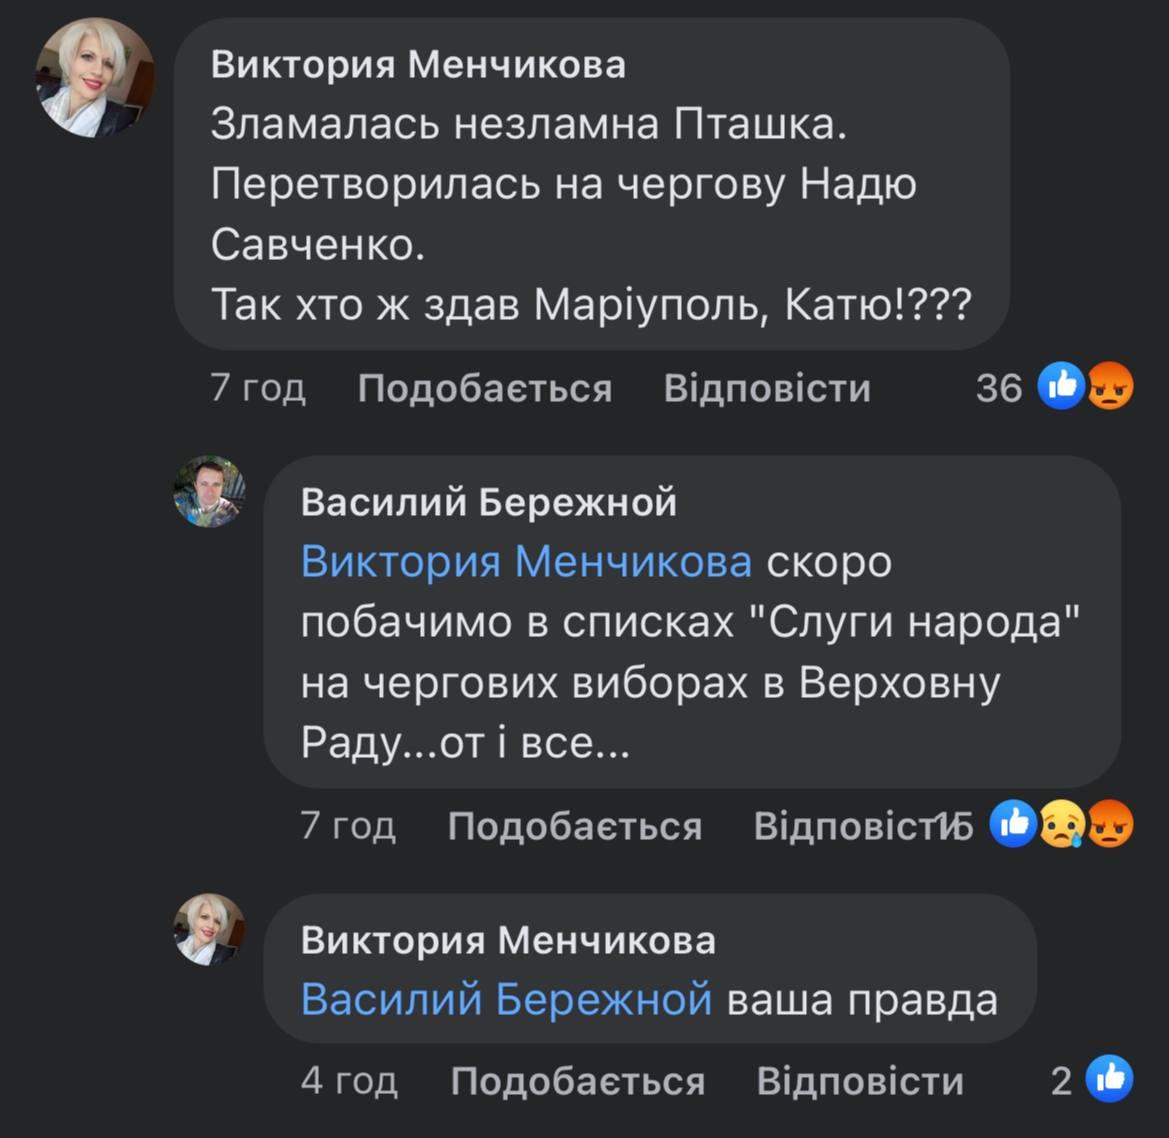Click the blue Василий Бережной mention in the last reply
The width and height of the screenshot is (1169, 1138).
(506, 1000)
